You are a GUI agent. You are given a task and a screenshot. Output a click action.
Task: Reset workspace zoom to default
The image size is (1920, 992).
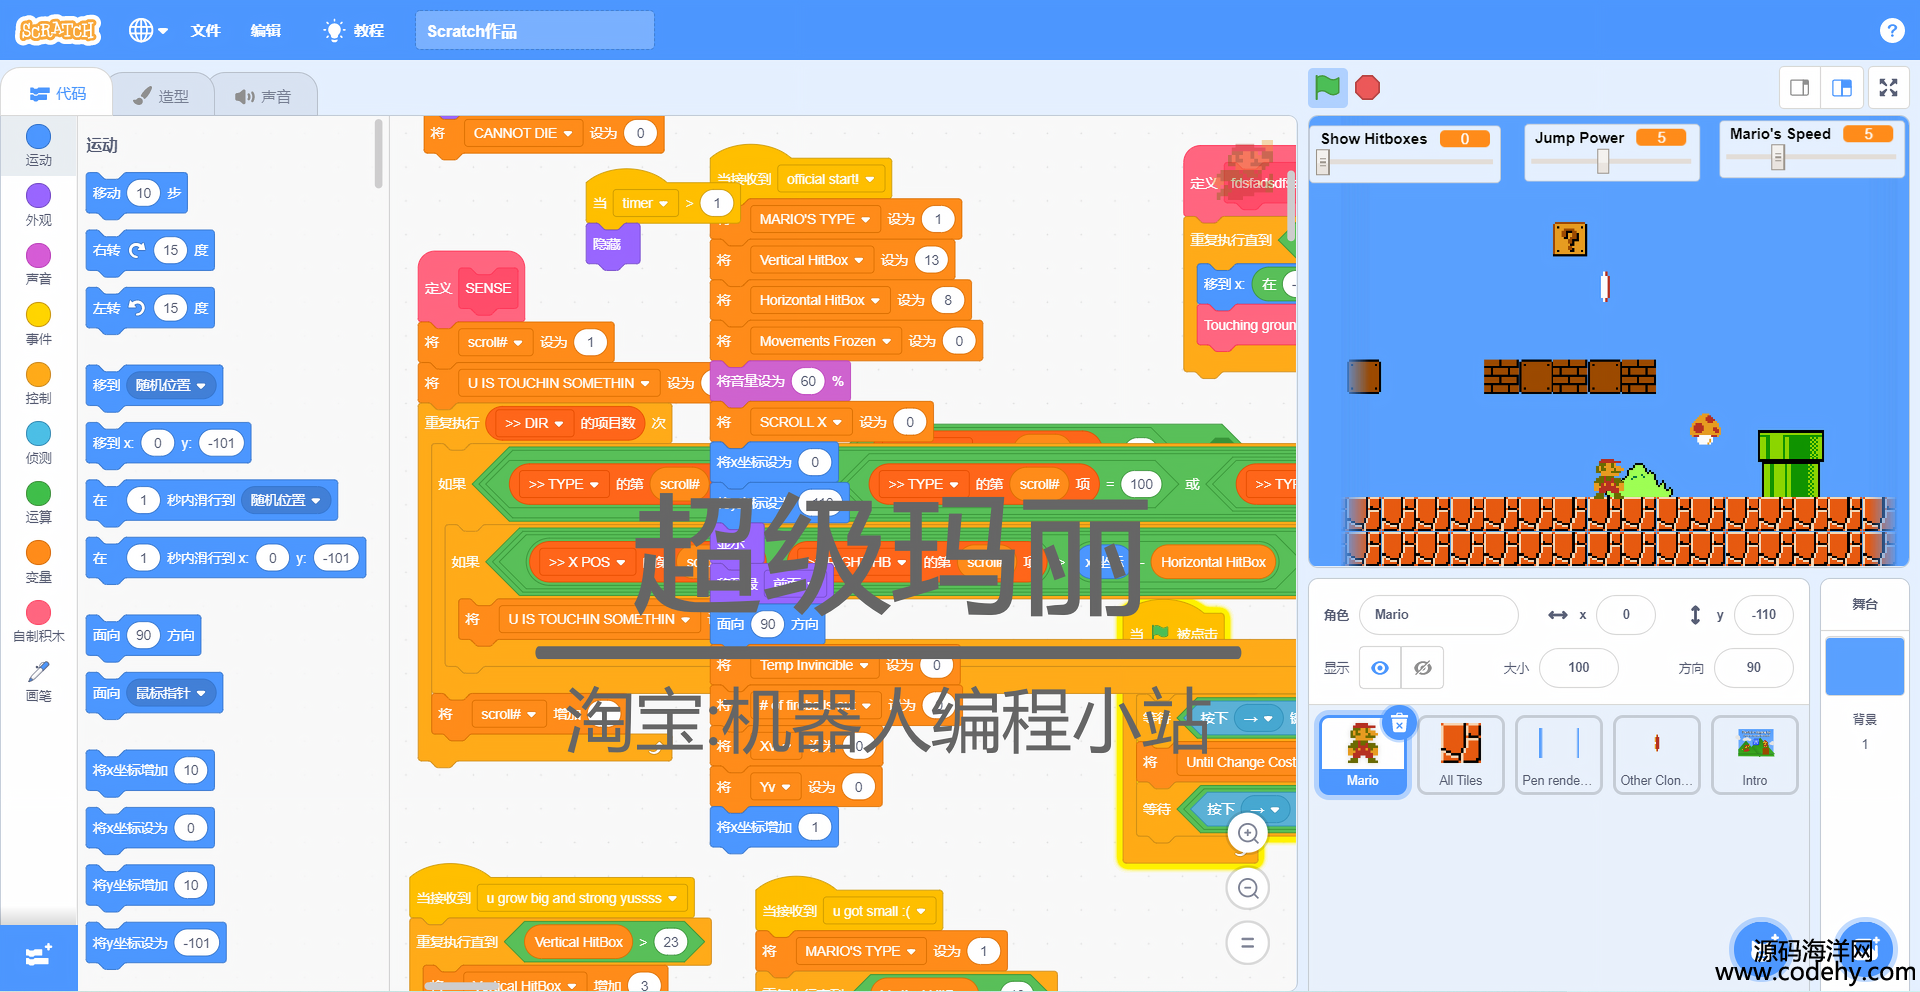tap(1248, 942)
